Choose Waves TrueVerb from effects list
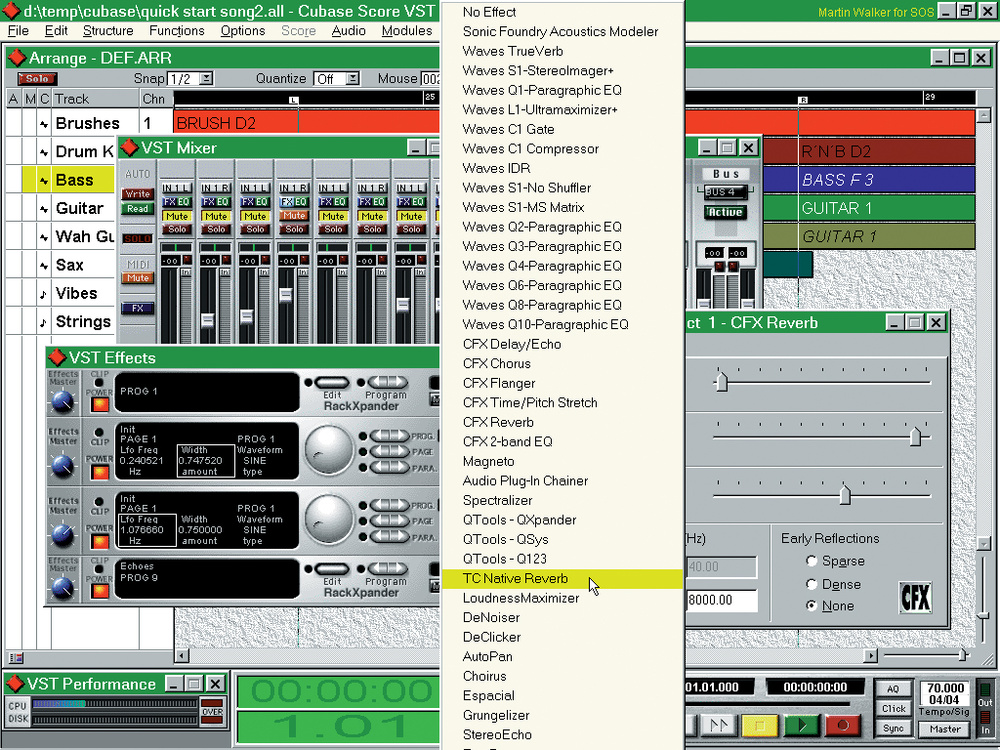 pos(562,51)
